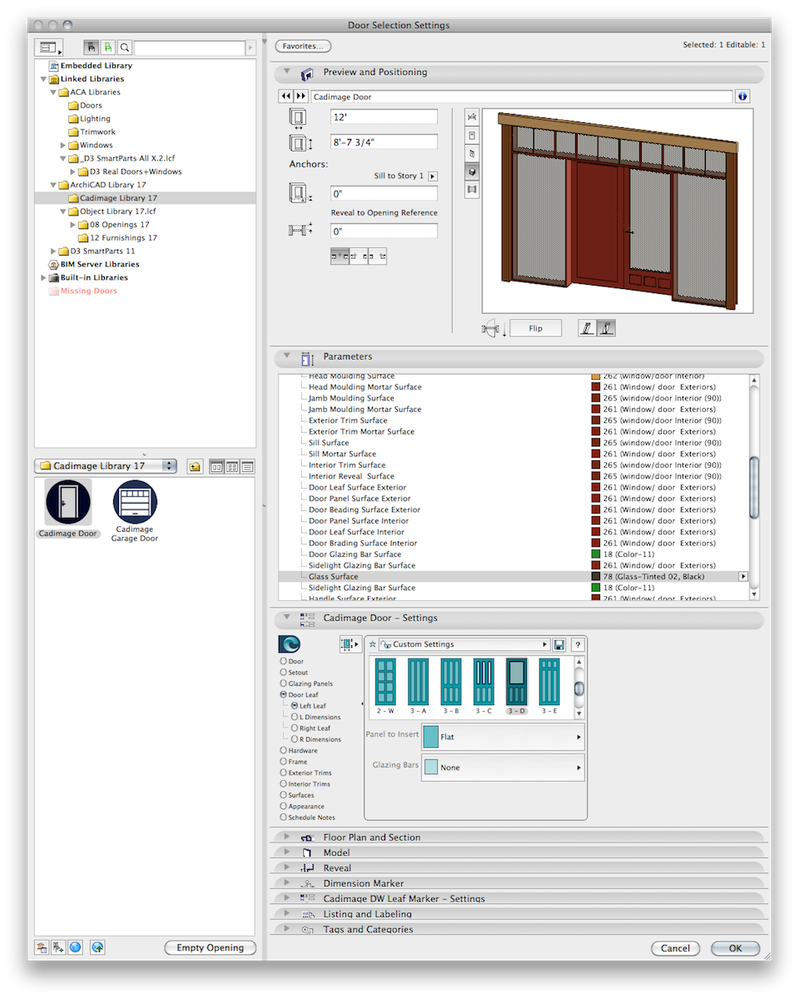Choose first reveal anchor icon
Viewport: 799px width, 999px height.
[x=340, y=256]
